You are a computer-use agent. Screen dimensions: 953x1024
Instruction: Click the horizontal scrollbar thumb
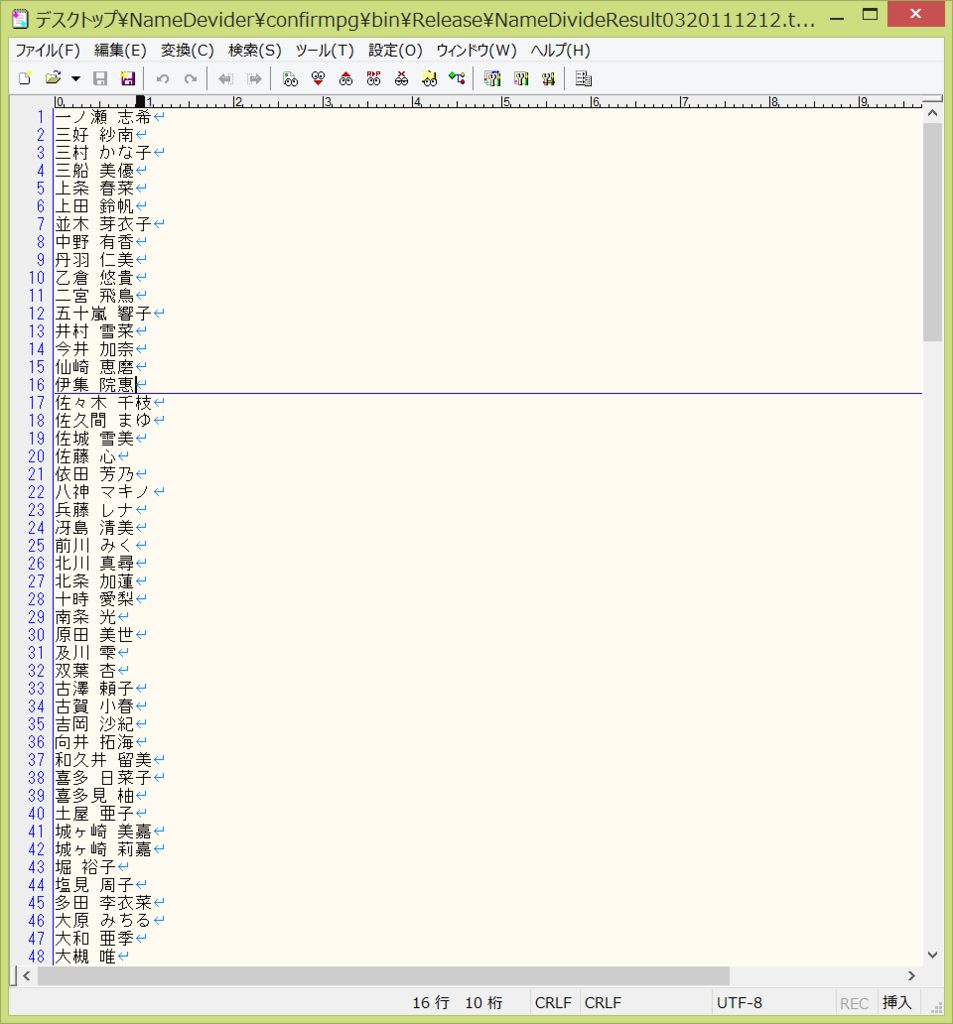point(383,976)
